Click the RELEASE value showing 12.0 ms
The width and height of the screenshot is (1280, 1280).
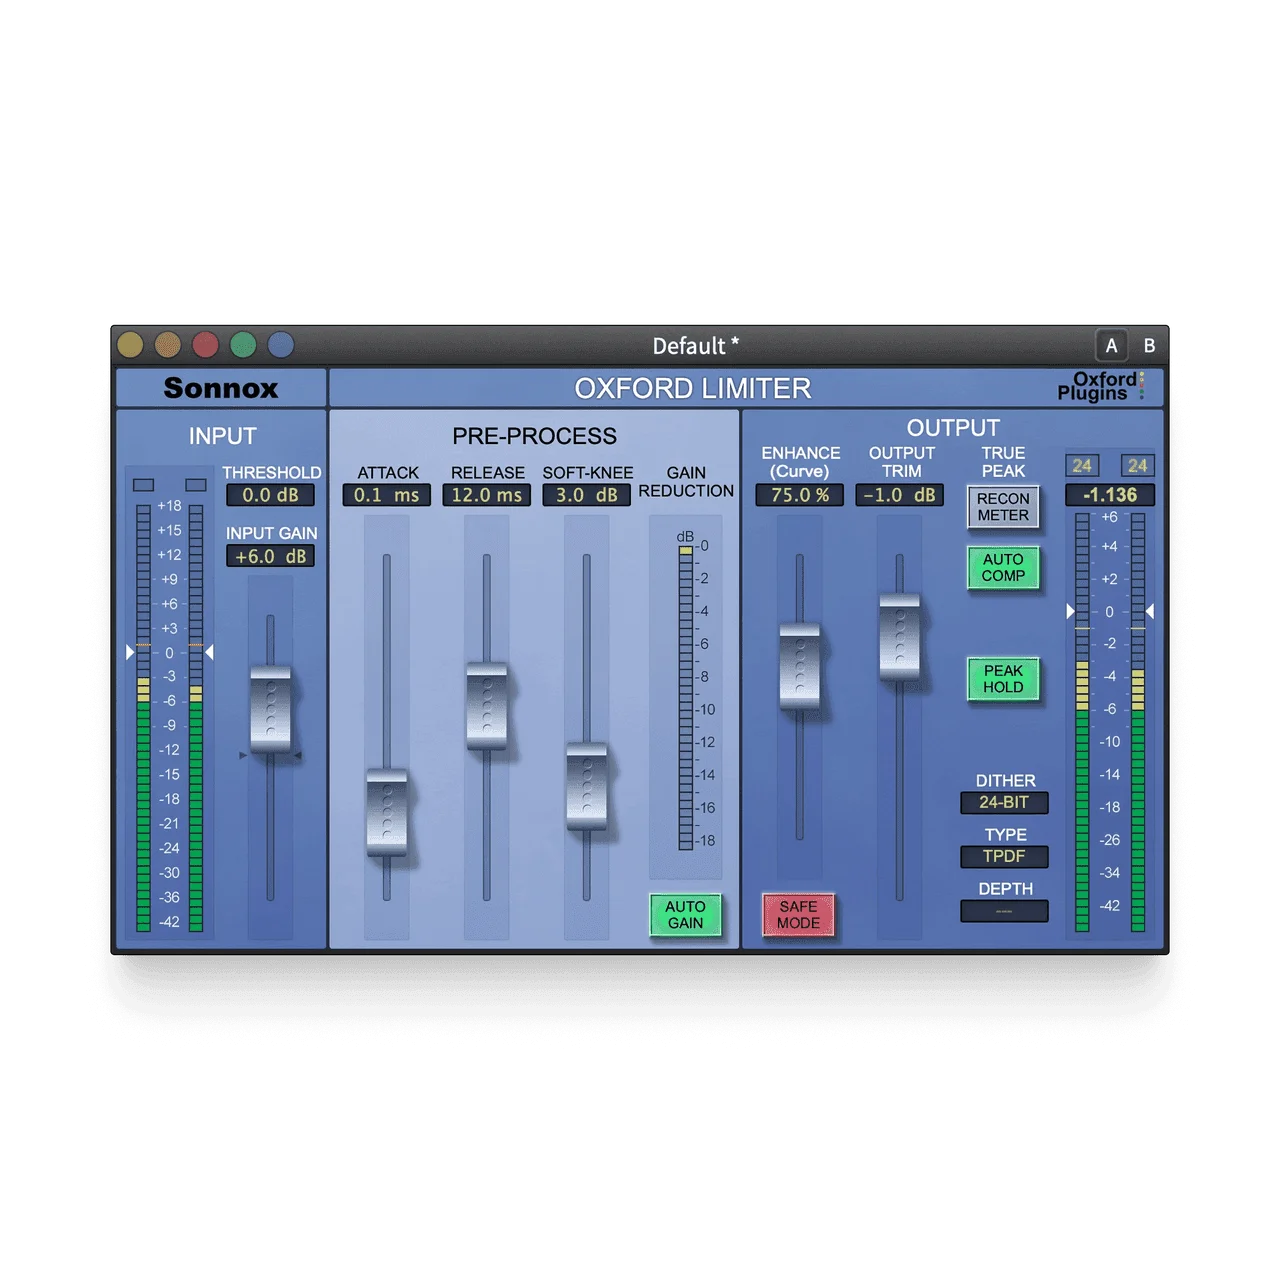point(487,492)
